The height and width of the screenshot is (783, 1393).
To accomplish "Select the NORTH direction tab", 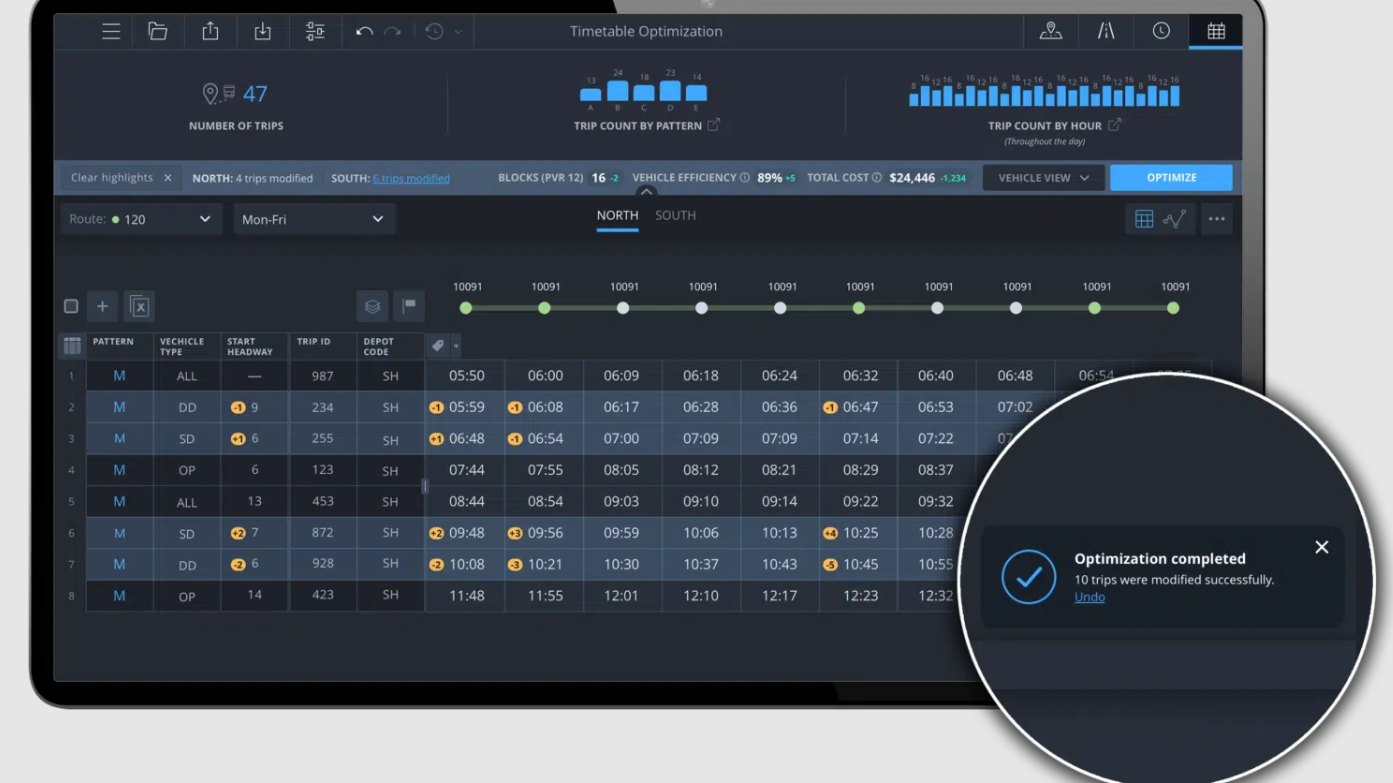I will tap(617, 216).
